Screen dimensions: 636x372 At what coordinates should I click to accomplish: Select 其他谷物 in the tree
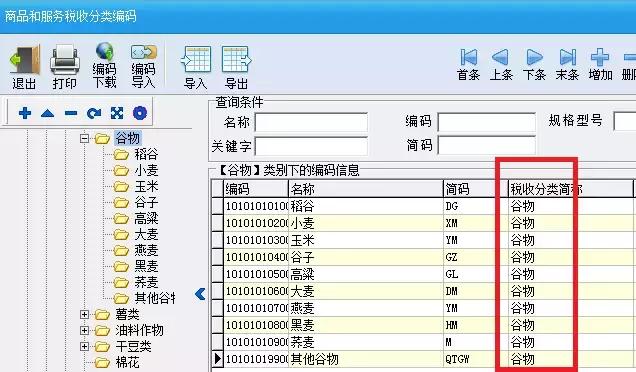[x=155, y=298]
